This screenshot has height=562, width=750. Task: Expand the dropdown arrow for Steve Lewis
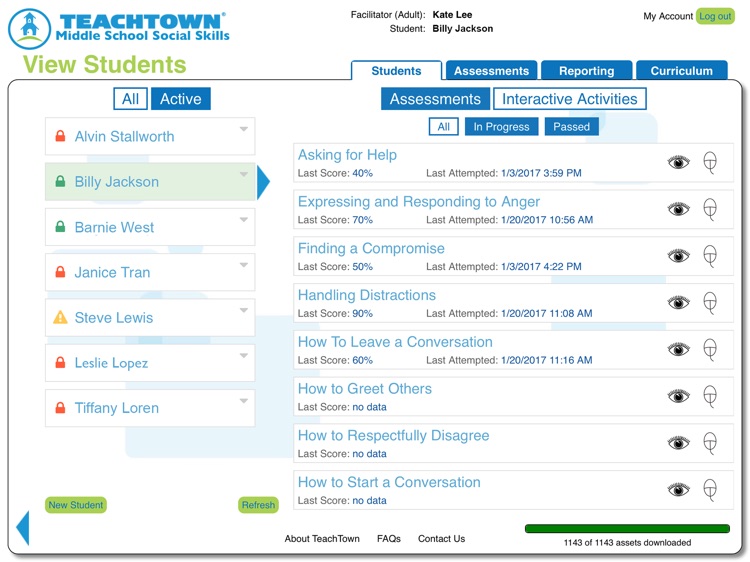coord(244,310)
